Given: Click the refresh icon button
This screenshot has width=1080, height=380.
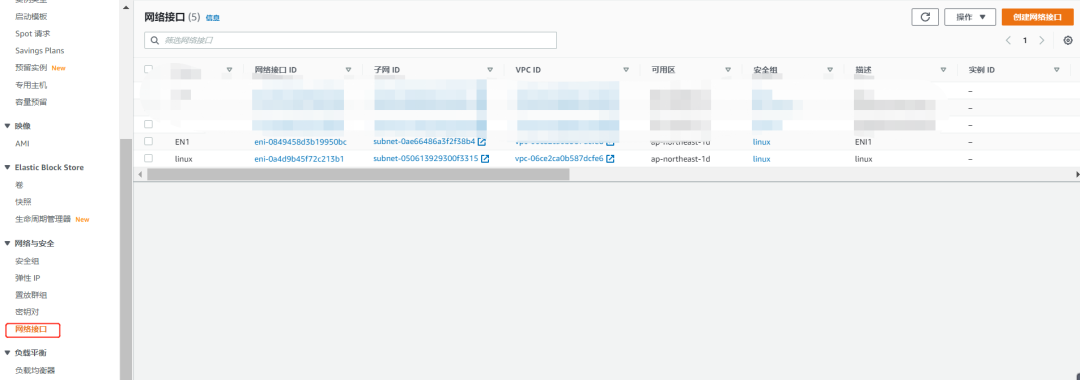Looking at the screenshot, I should tap(925, 17).
